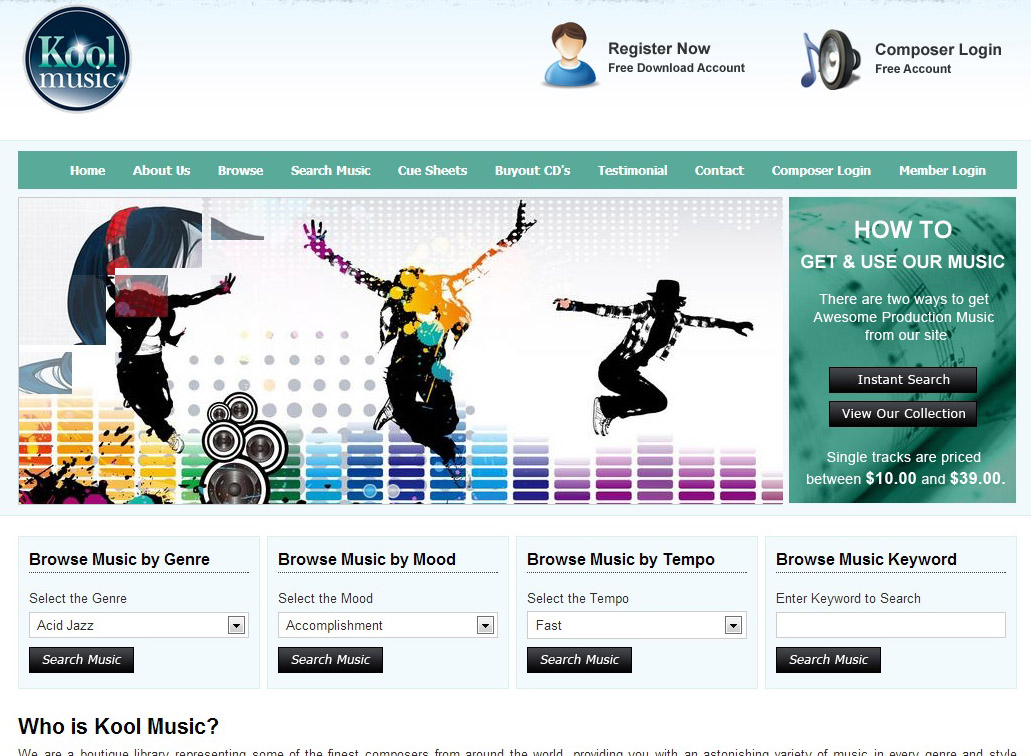Viewport: 1031px width, 756px height.
Task: Select Browse in the navigation bar
Action: click(241, 170)
